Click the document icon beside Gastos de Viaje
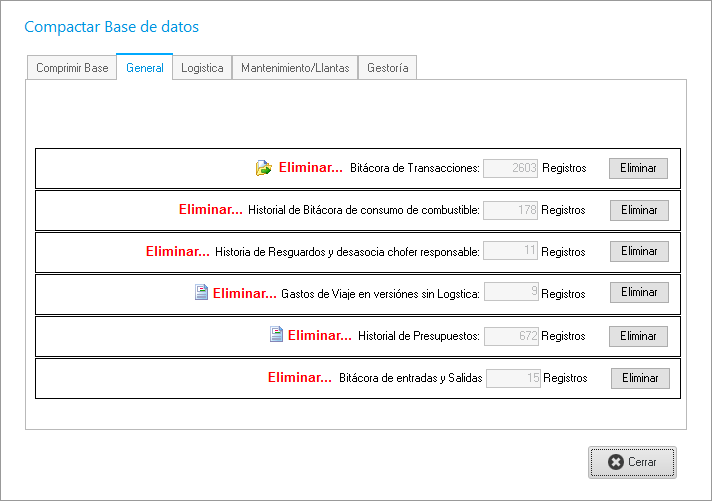The width and height of the screenshot is (712, 501). point(201,293)
